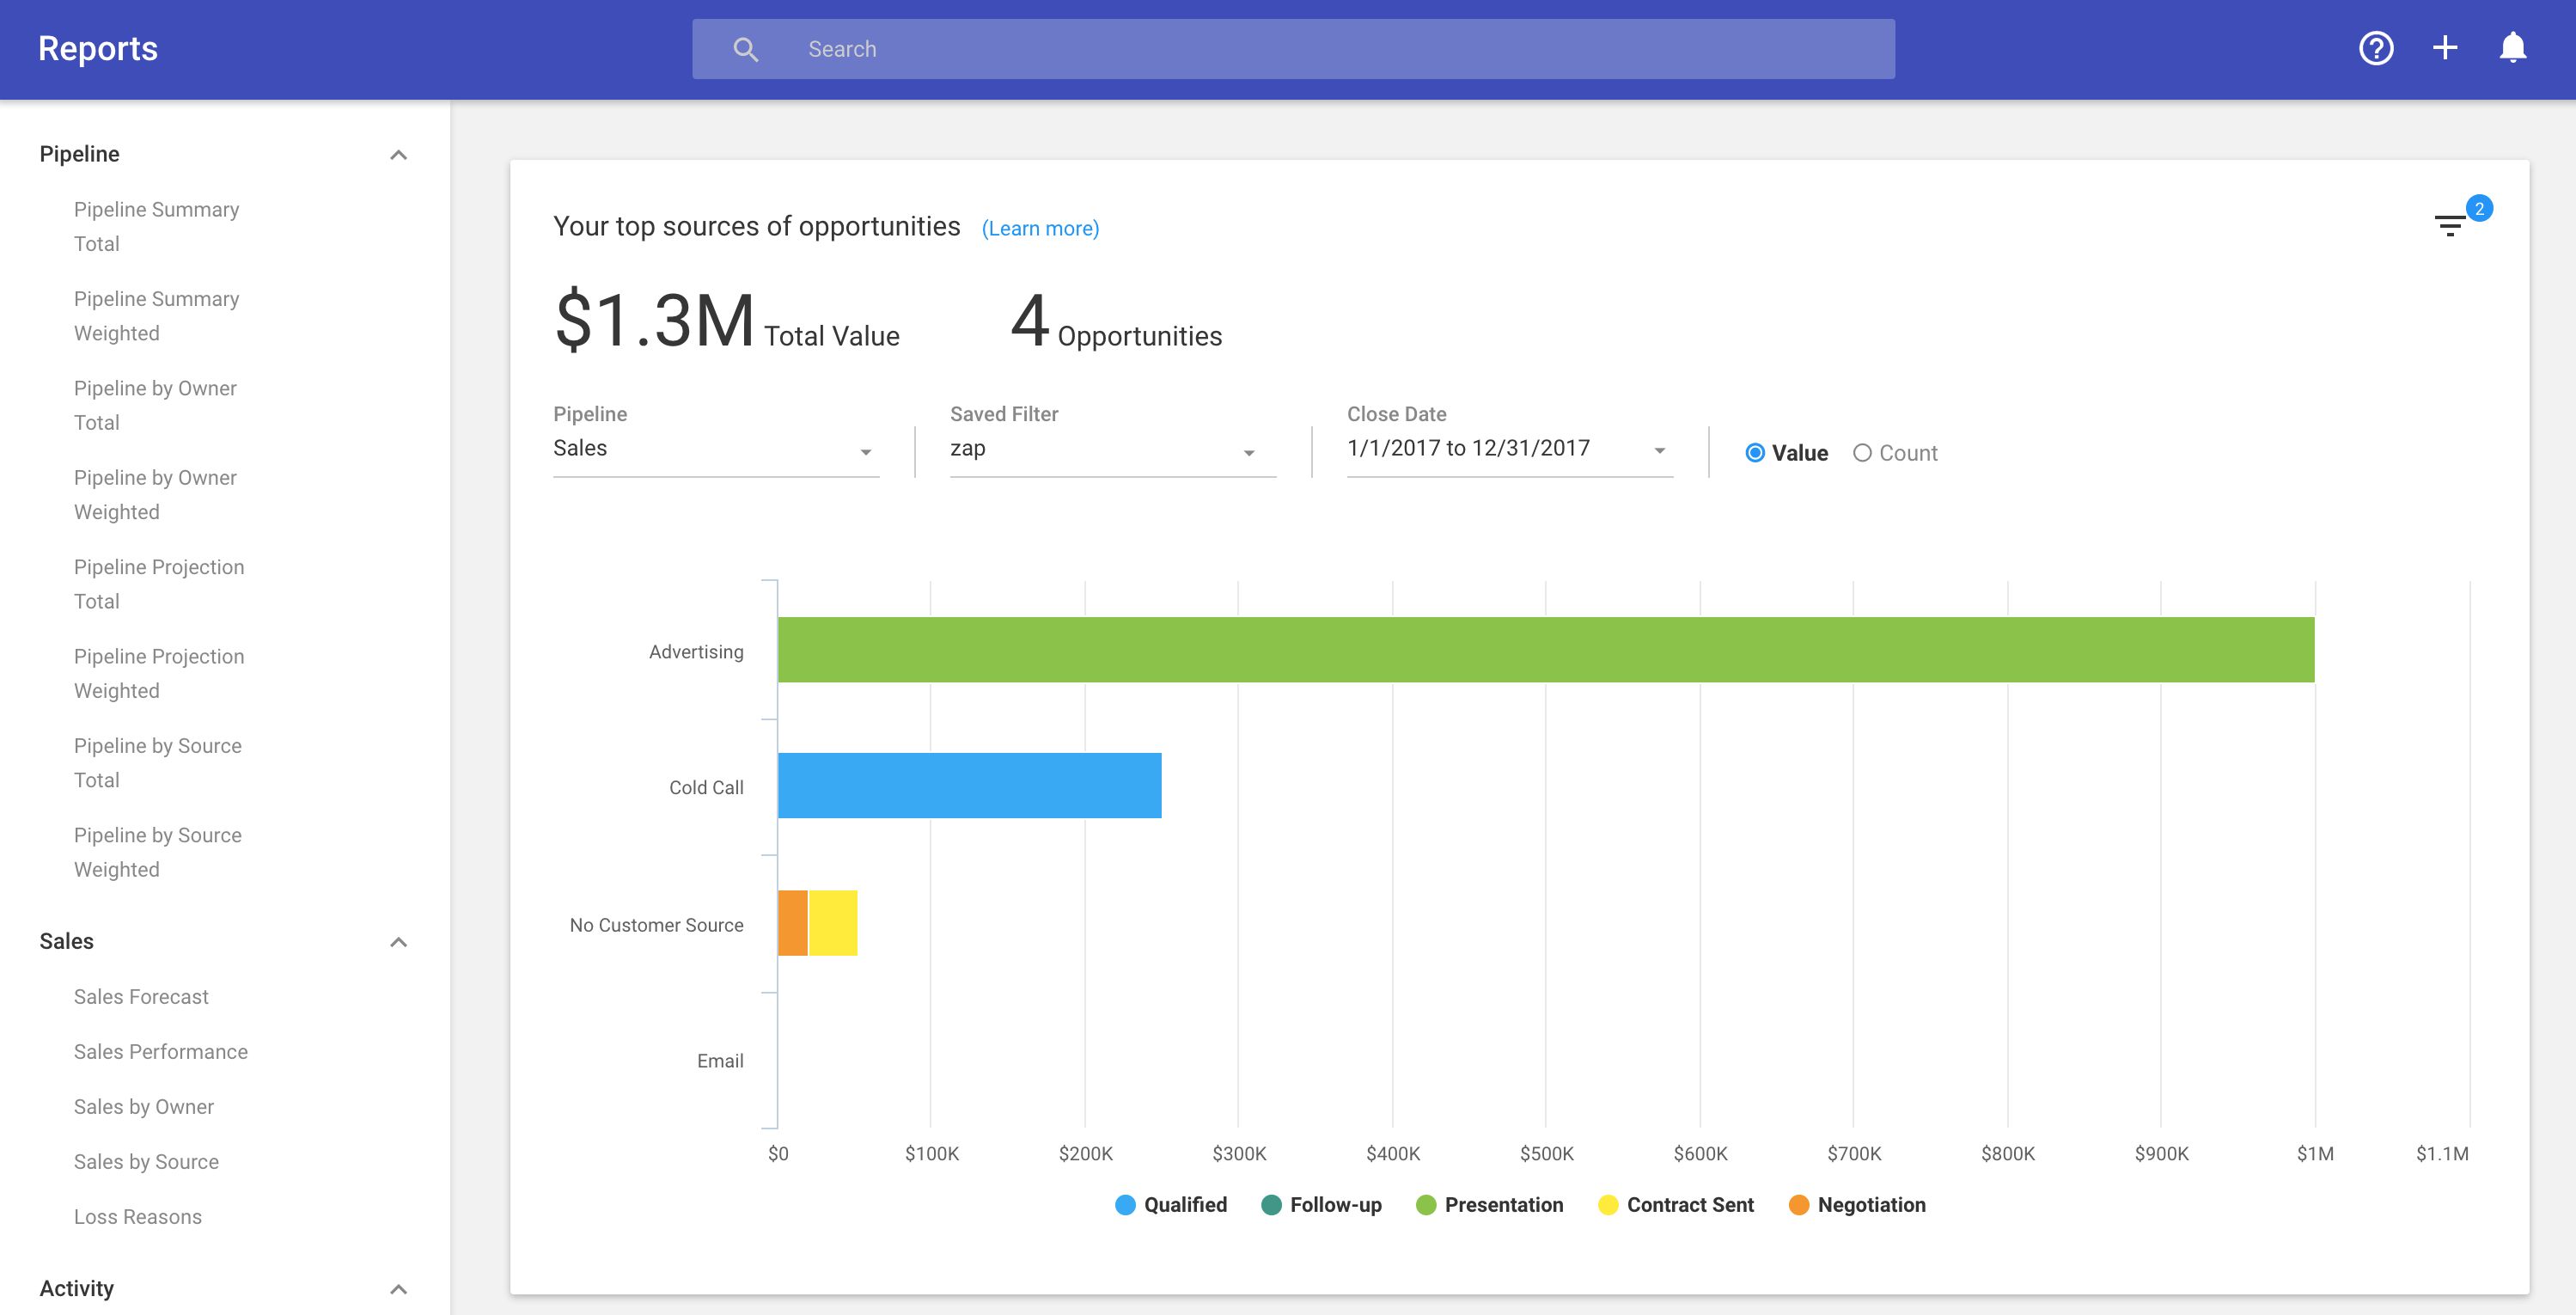The width and height of the screenshot is (2576, 1315).
Task: Collapse the Pipeline sidebar section
Action: click(x=398, y=155)
